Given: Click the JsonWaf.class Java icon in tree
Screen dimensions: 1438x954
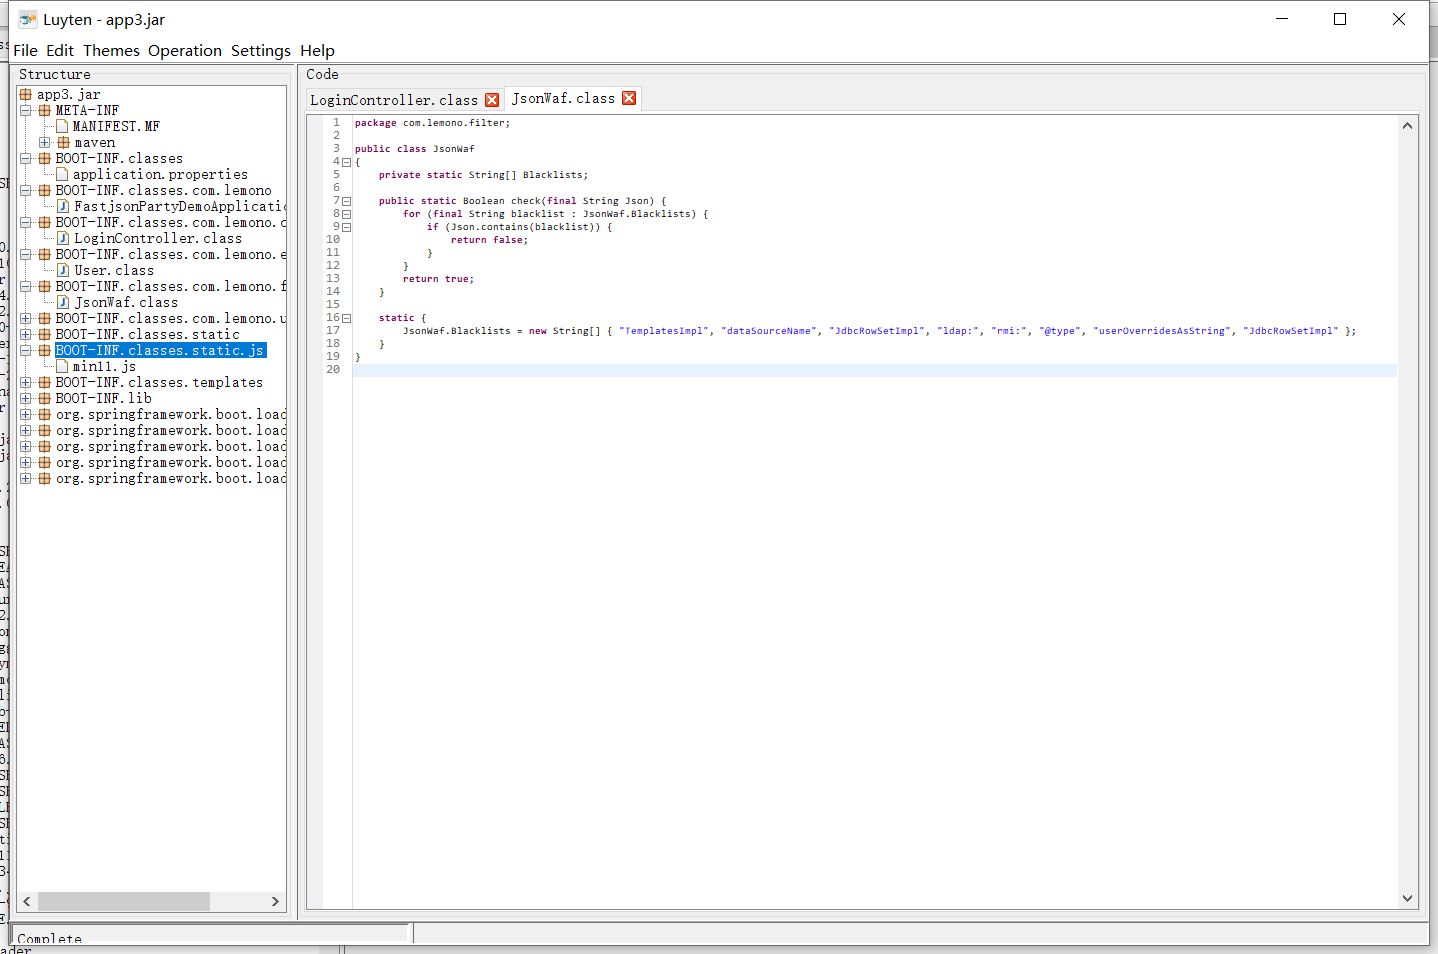Looking at the screenshot, I should pyautogui.click(x=63, y=302).
